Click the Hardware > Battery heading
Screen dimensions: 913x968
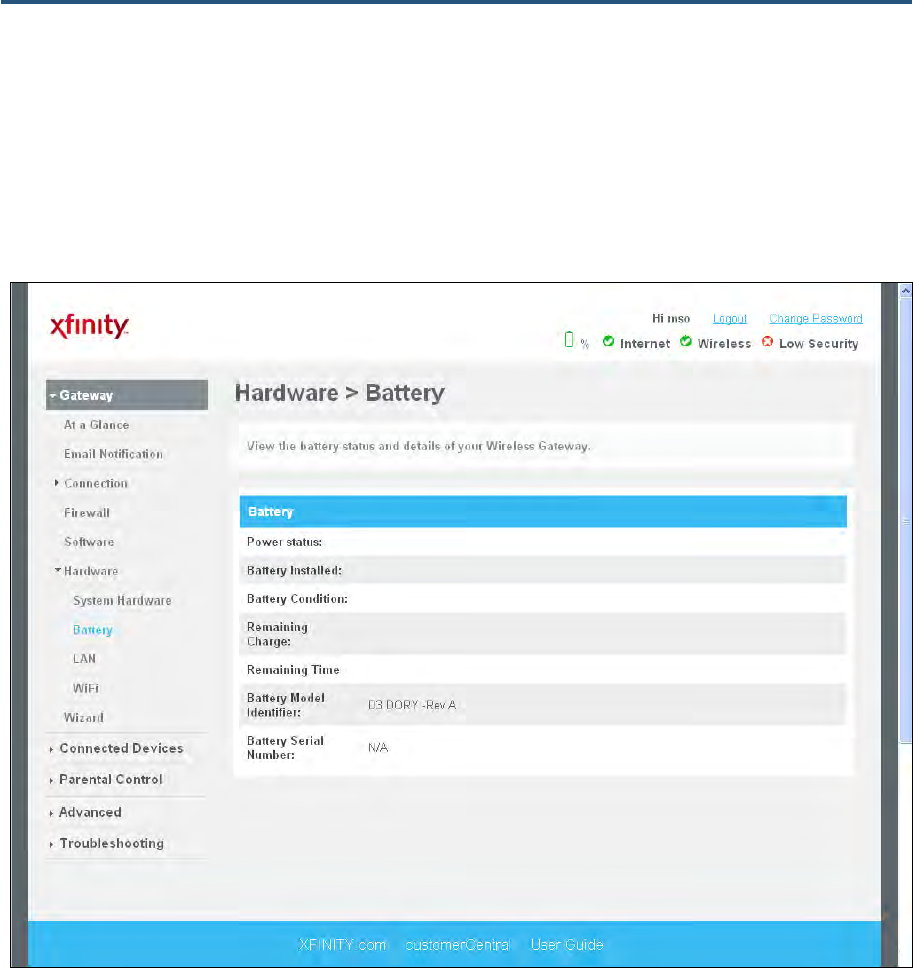tap(340, 393)
